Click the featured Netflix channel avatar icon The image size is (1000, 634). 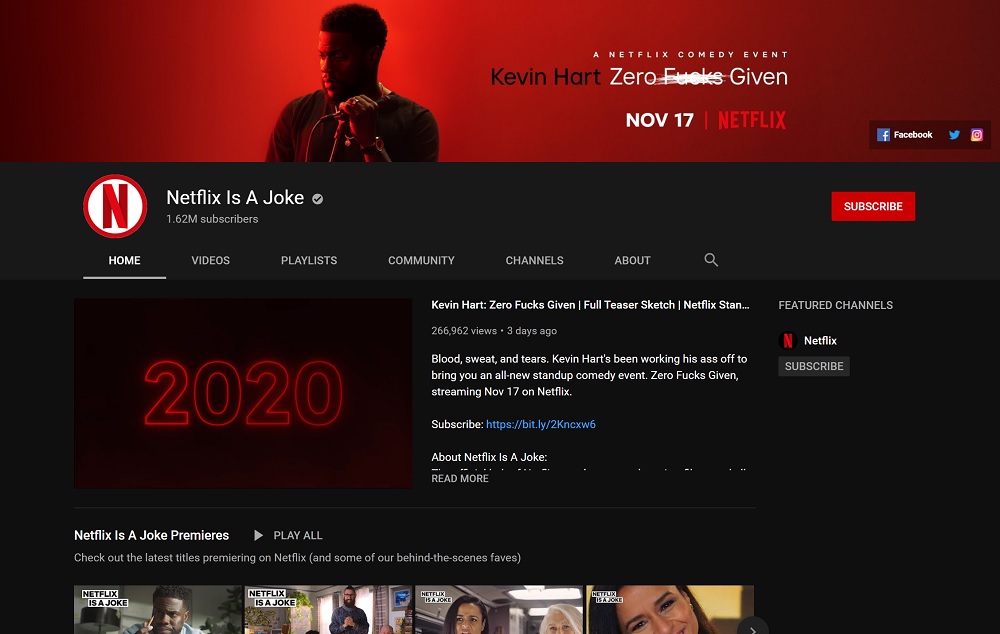coord(788,340)
